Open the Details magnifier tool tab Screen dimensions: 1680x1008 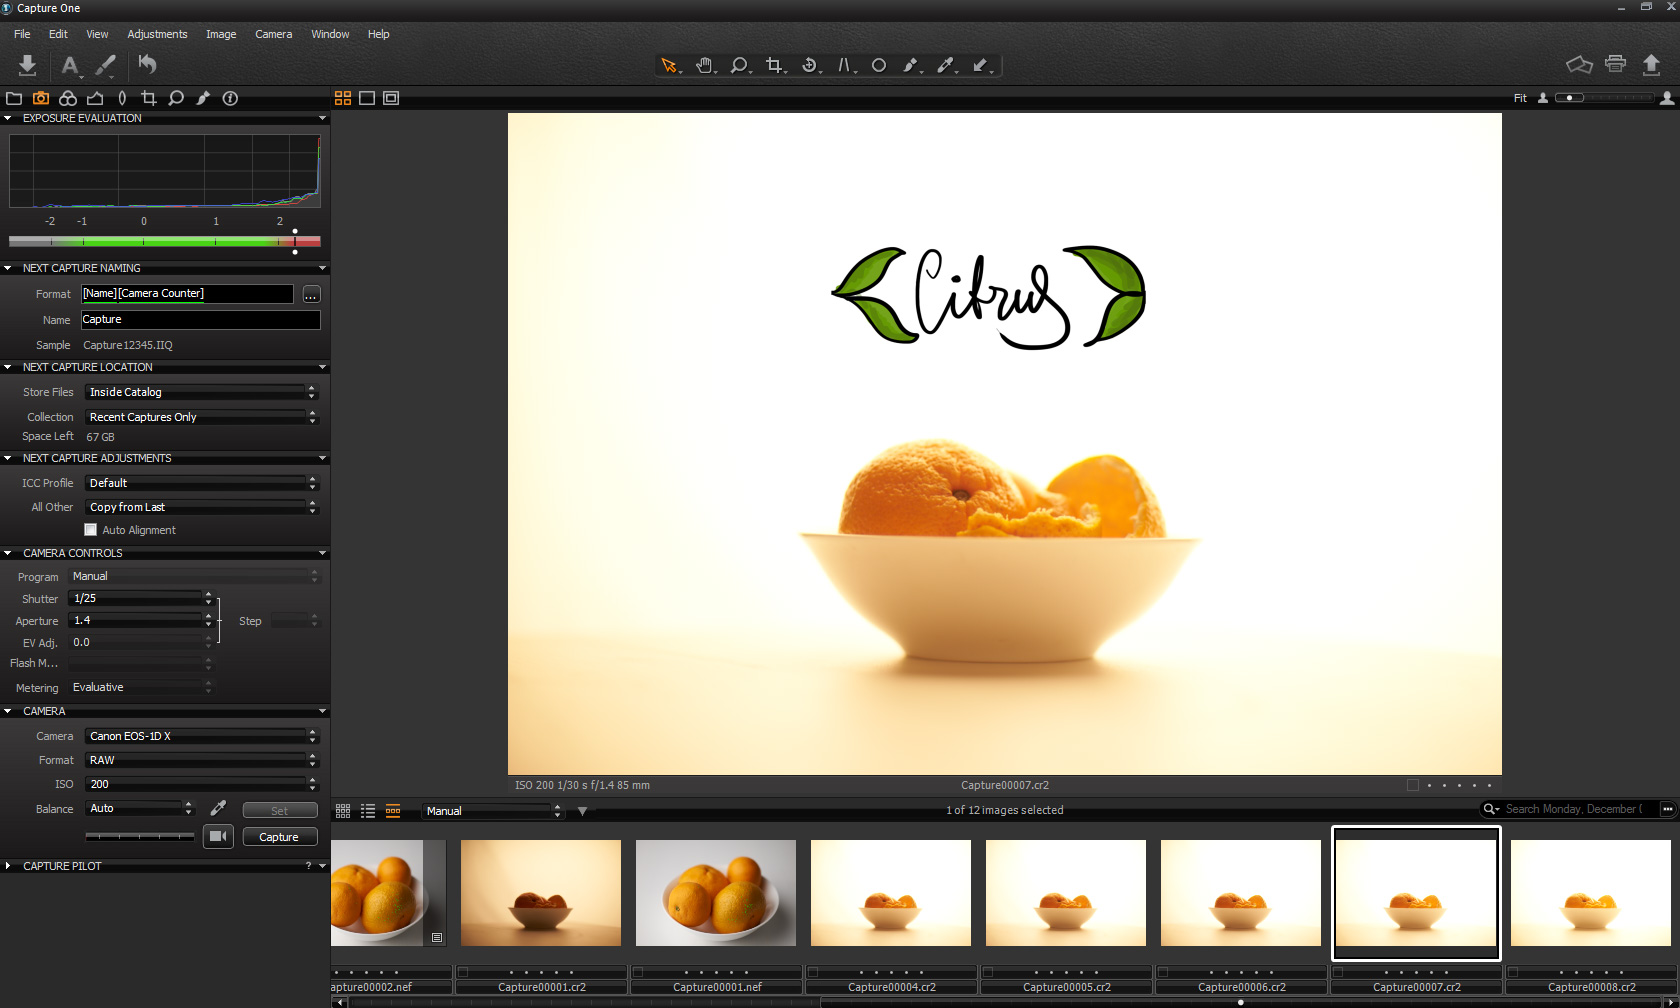pos(176,98)
